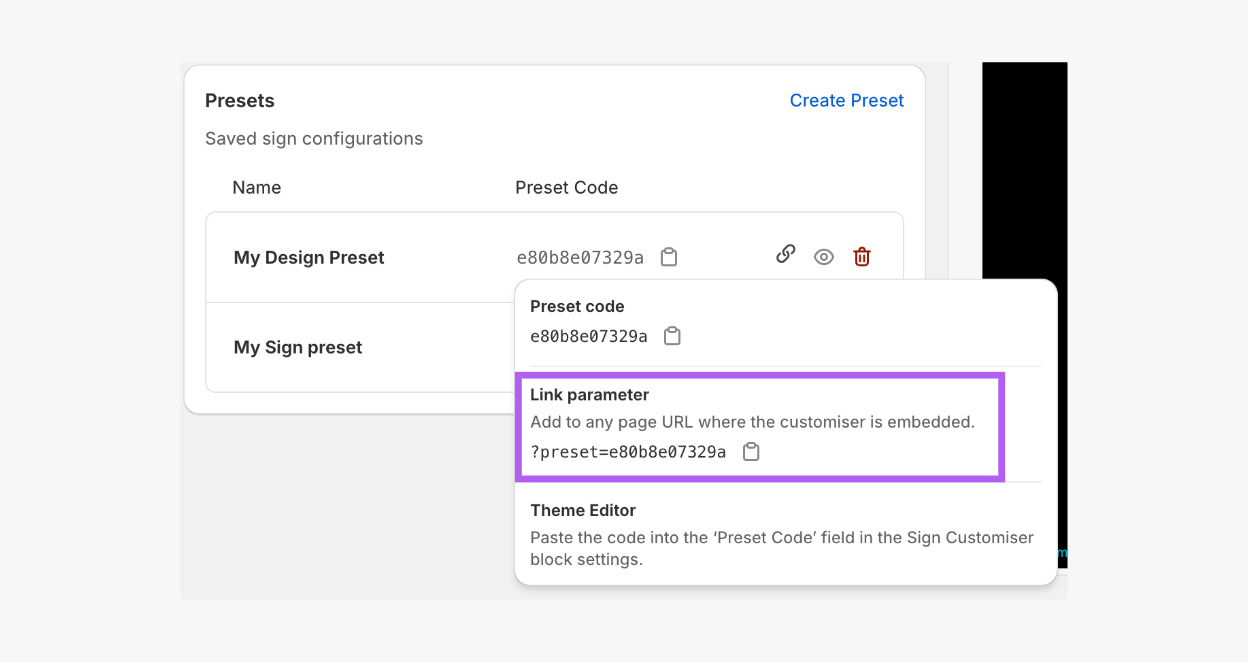This screenshot has height=662, width=1248.
Task: Click the Theme Editor heading
Action: pos(583,510)
